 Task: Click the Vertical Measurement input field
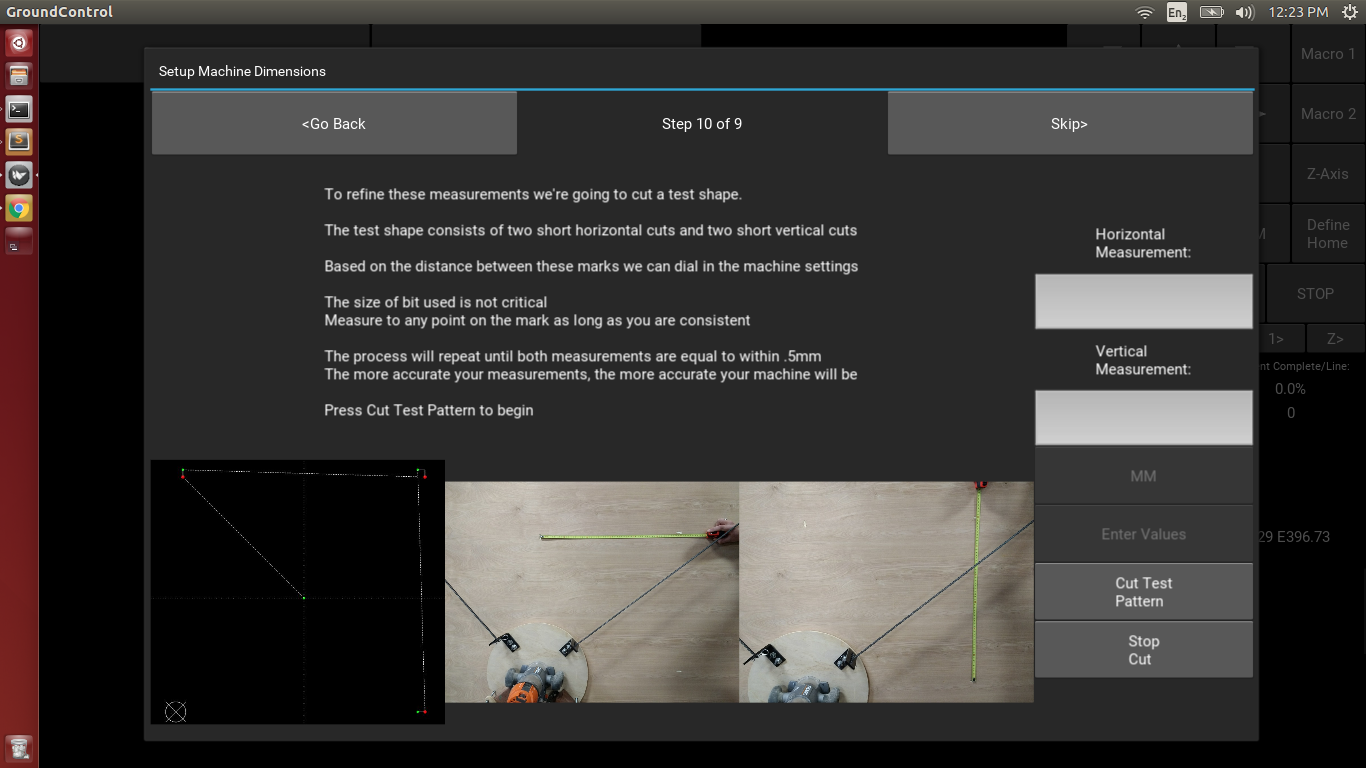[1143, 417]
